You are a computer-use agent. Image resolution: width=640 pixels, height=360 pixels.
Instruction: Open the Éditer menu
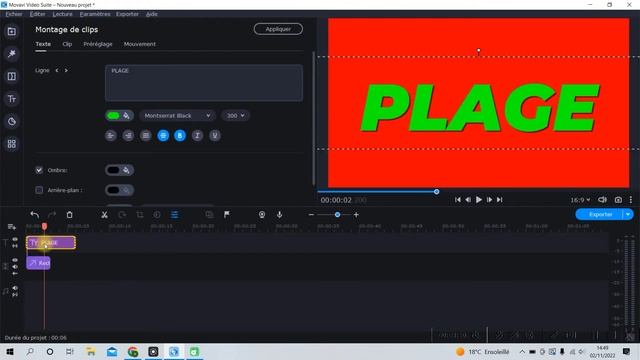pyautogui.click(x=38, y=14)
